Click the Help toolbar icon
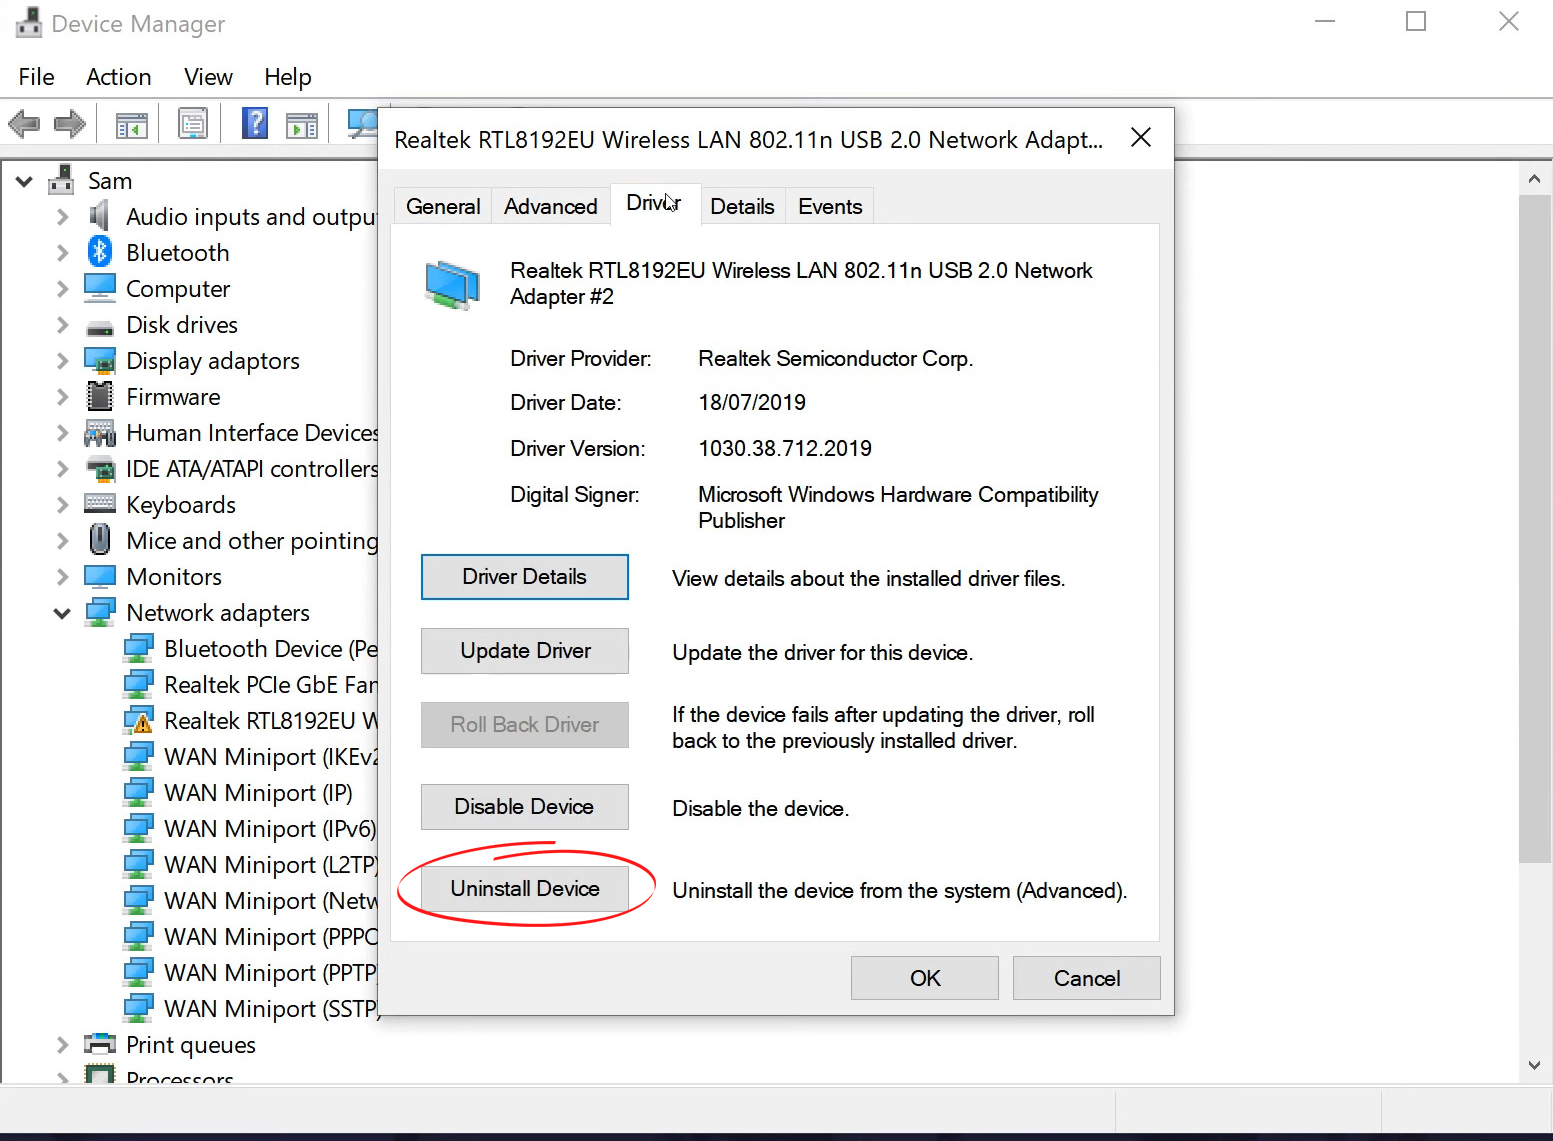The height and width of the screenshot is (1141, 1553). coord(255,123)
